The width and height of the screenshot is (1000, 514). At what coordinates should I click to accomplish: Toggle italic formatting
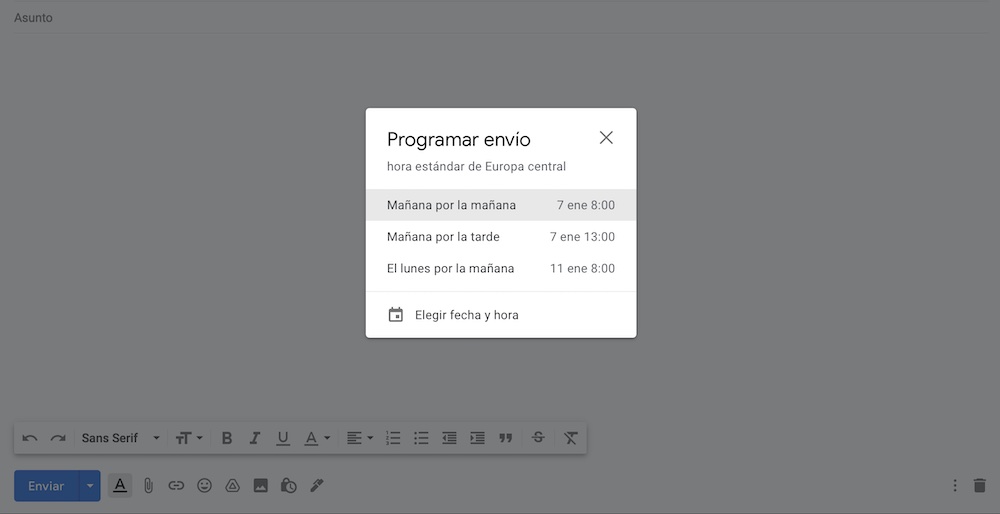pyautogui.click(x=255, y=438)
